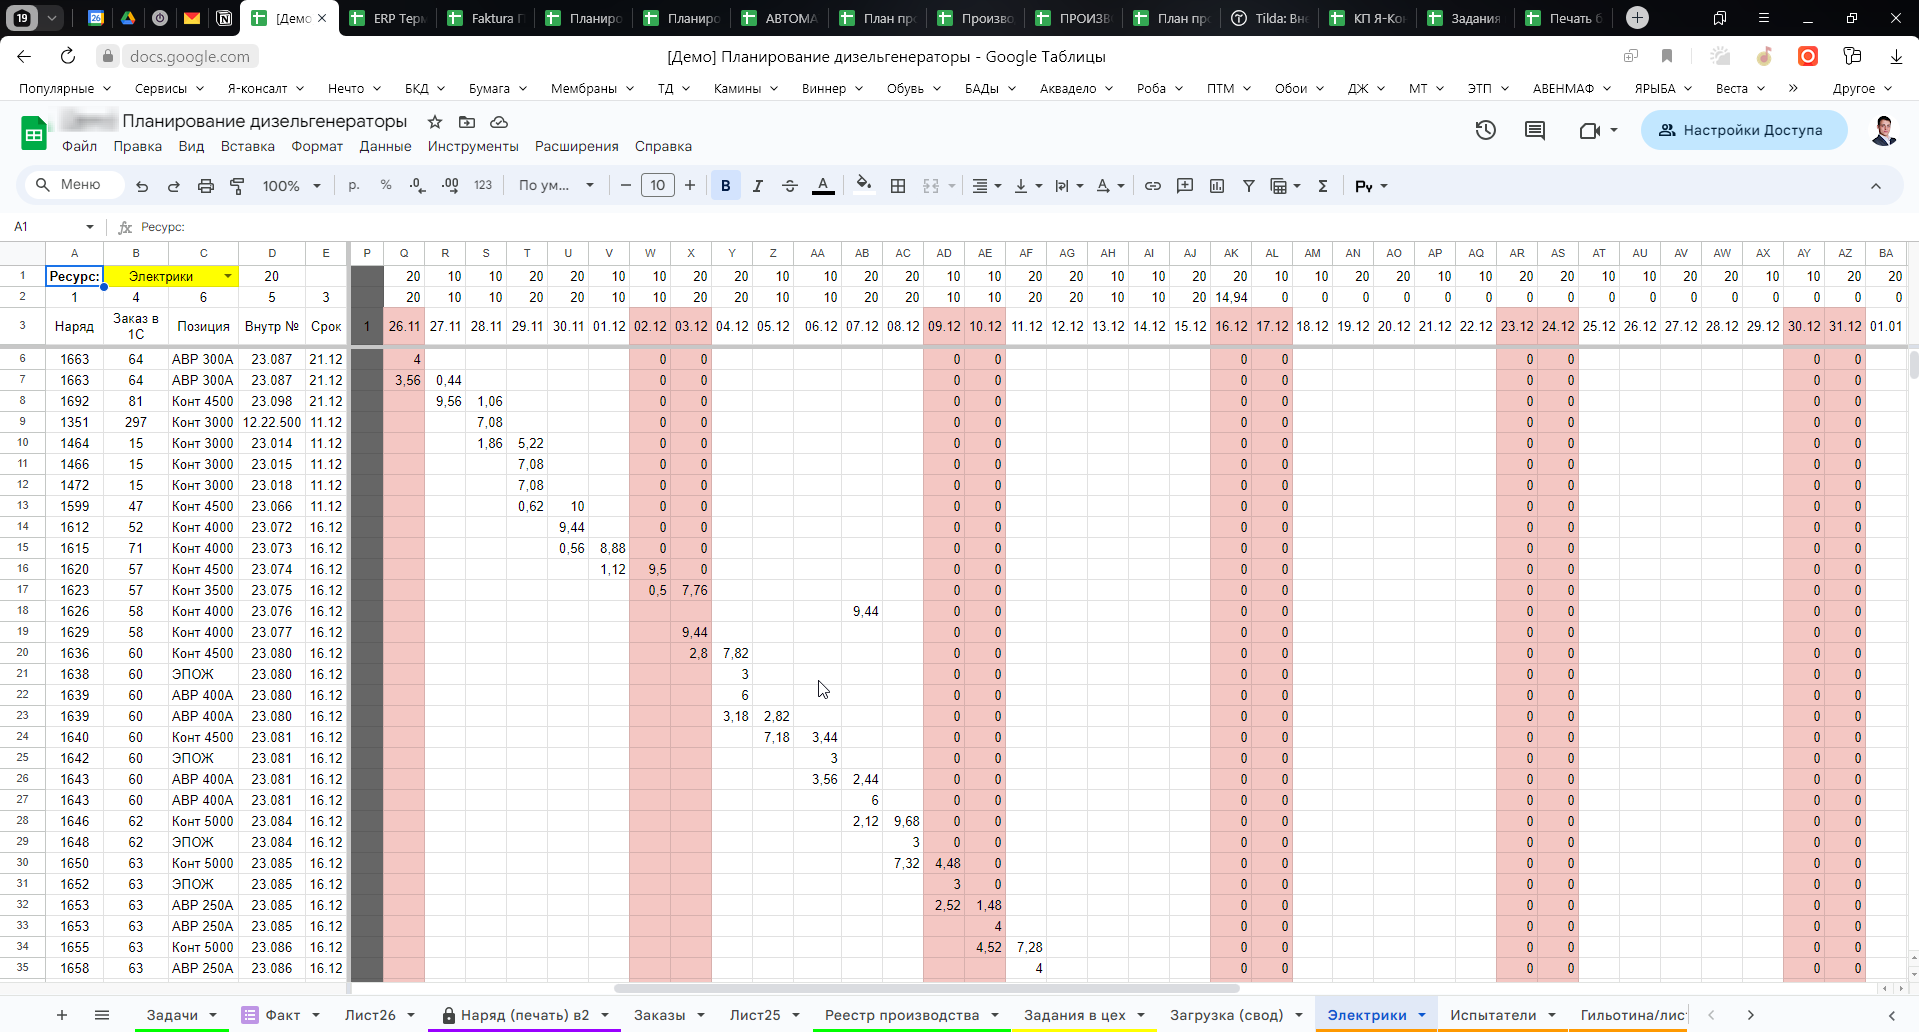Collapse the toolbar with the chevron arrow
The image size is (1919, 1032).
click(x=1876, y=186)
